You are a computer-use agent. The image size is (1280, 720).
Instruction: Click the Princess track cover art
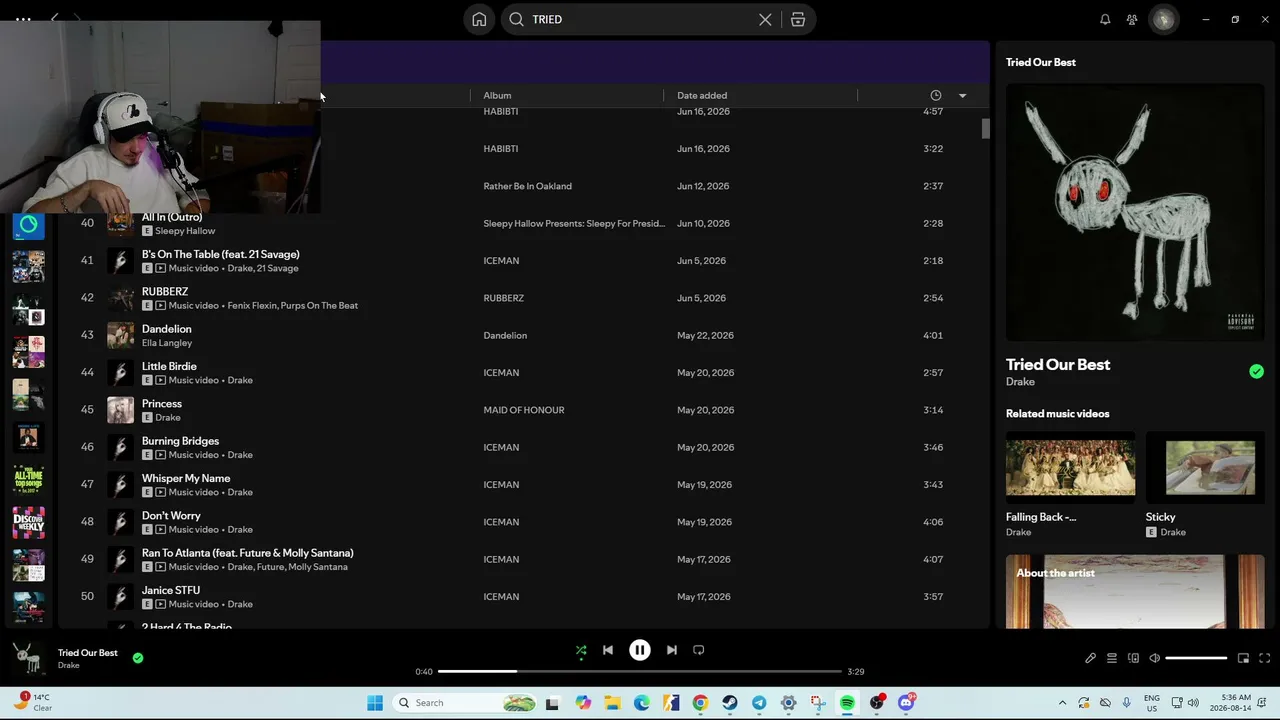[120, 410]
